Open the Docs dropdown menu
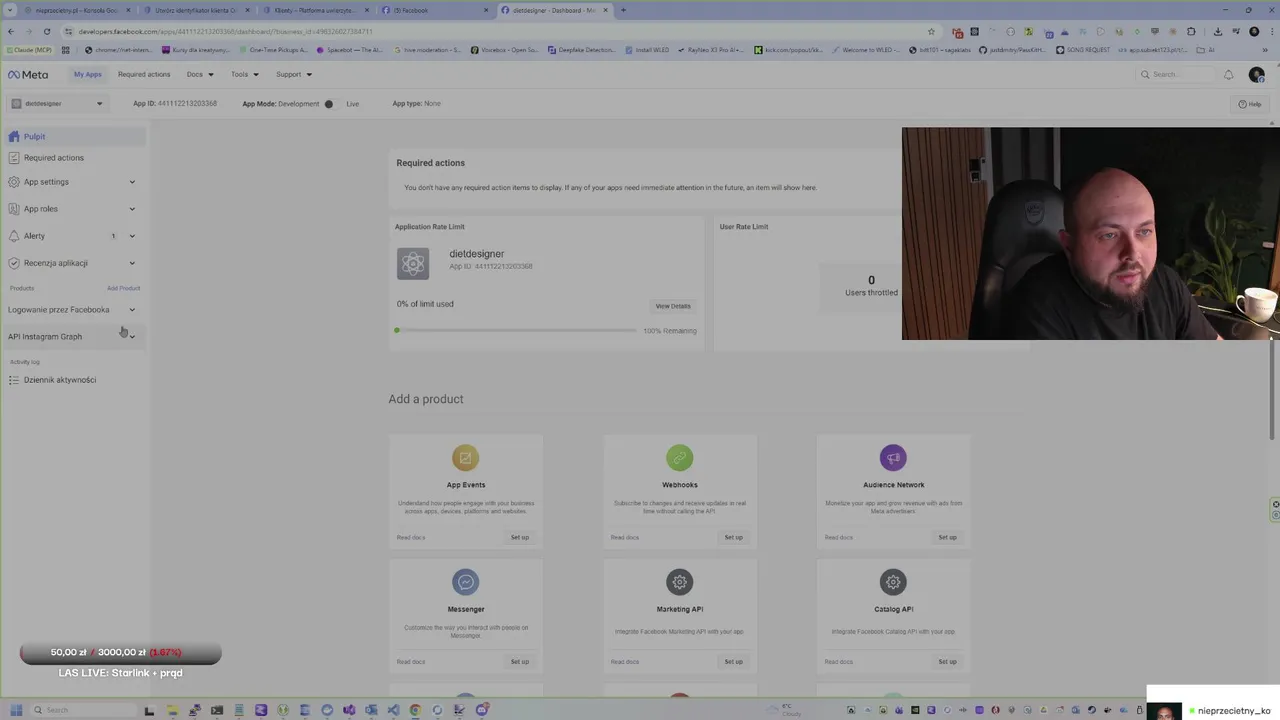Screen dimensions: 1280x720 click(200, 74)
